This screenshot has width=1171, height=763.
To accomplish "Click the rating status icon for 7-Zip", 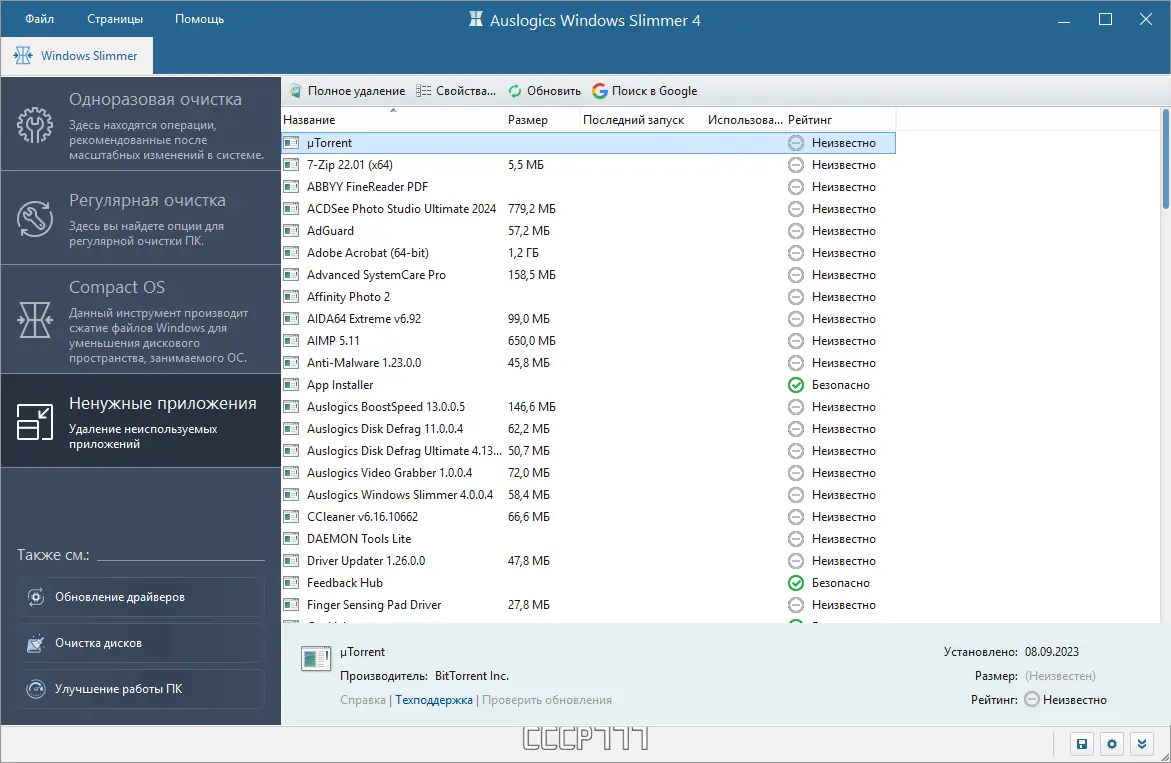I will (x=795, y=165).
